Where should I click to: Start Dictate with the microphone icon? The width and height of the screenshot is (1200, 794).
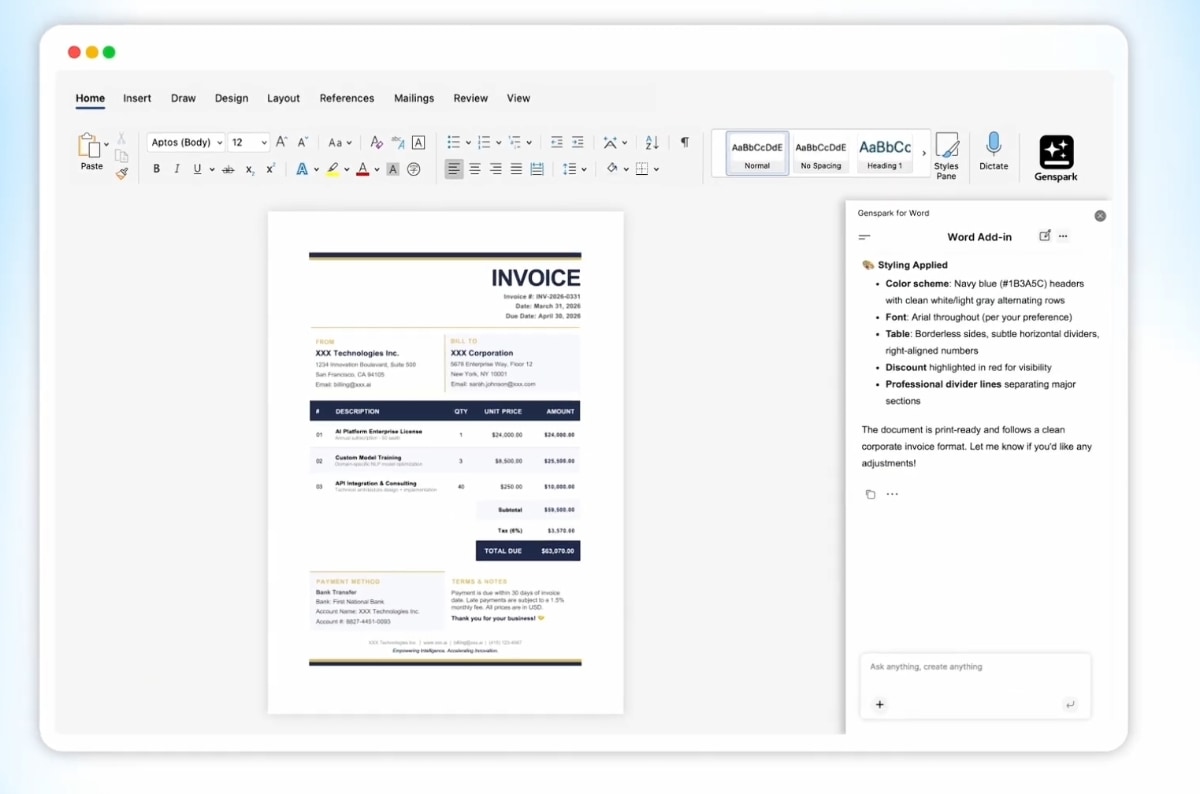[993, 151]
